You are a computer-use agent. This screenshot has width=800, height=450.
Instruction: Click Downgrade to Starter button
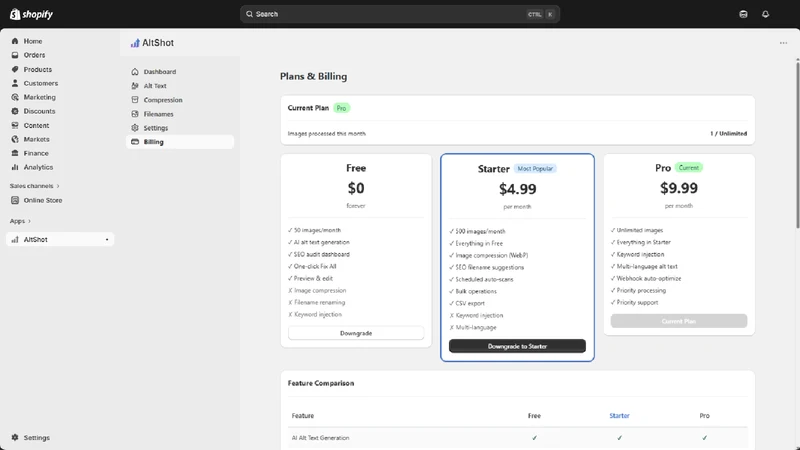tap(517, 346)
